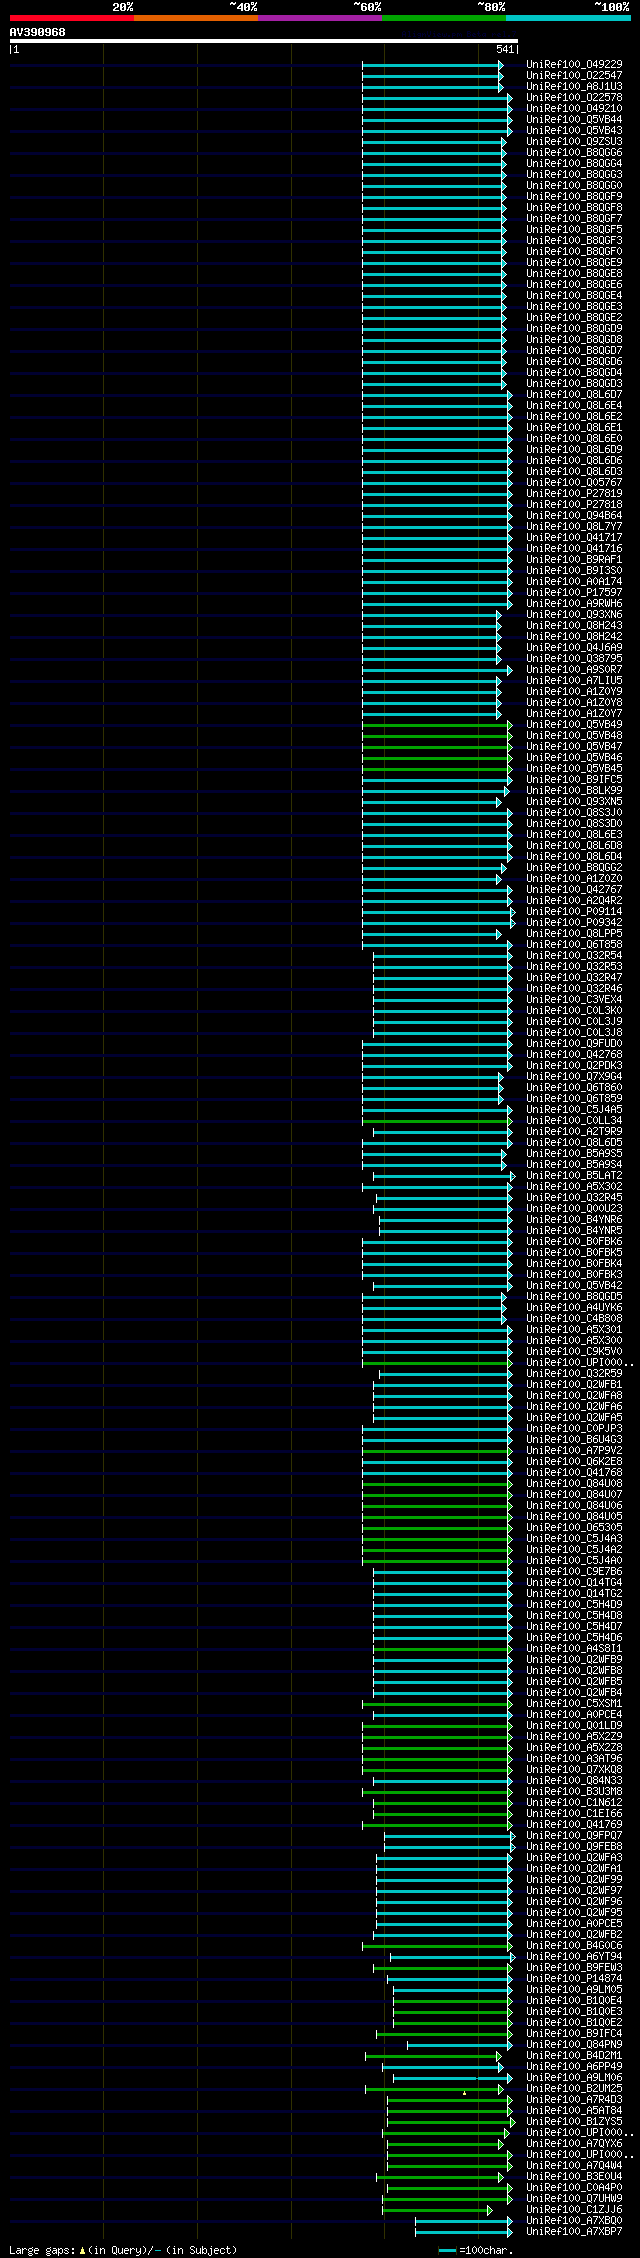This screenshot has width=640, height=2258.
Task: Click the UniRef100_A4S8I1 label
Action: 574,1649
